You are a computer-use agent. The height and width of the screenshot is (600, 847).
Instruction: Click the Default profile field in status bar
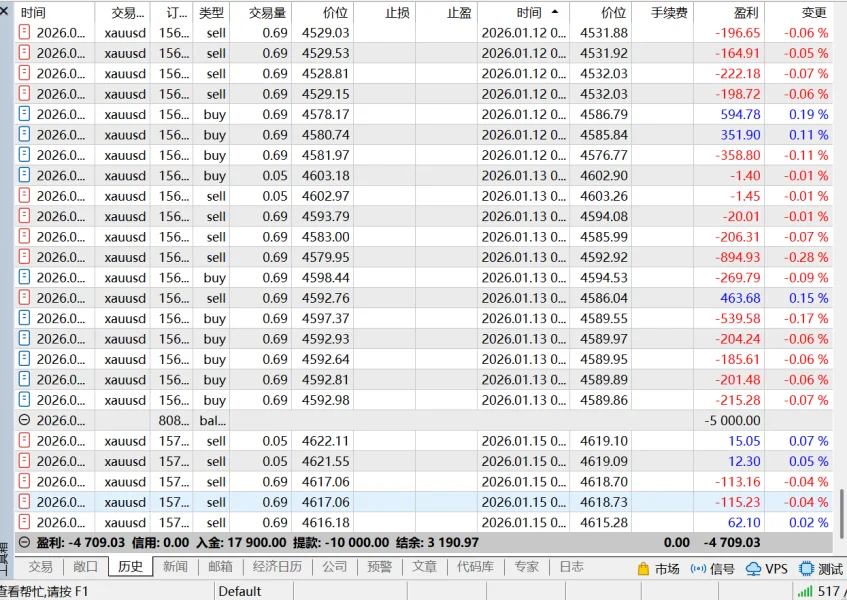pos(254,591)
